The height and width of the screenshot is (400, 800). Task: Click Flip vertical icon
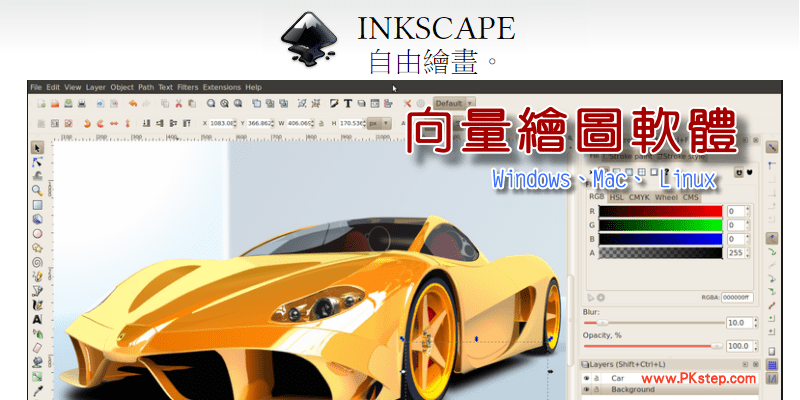pos(127,123)
